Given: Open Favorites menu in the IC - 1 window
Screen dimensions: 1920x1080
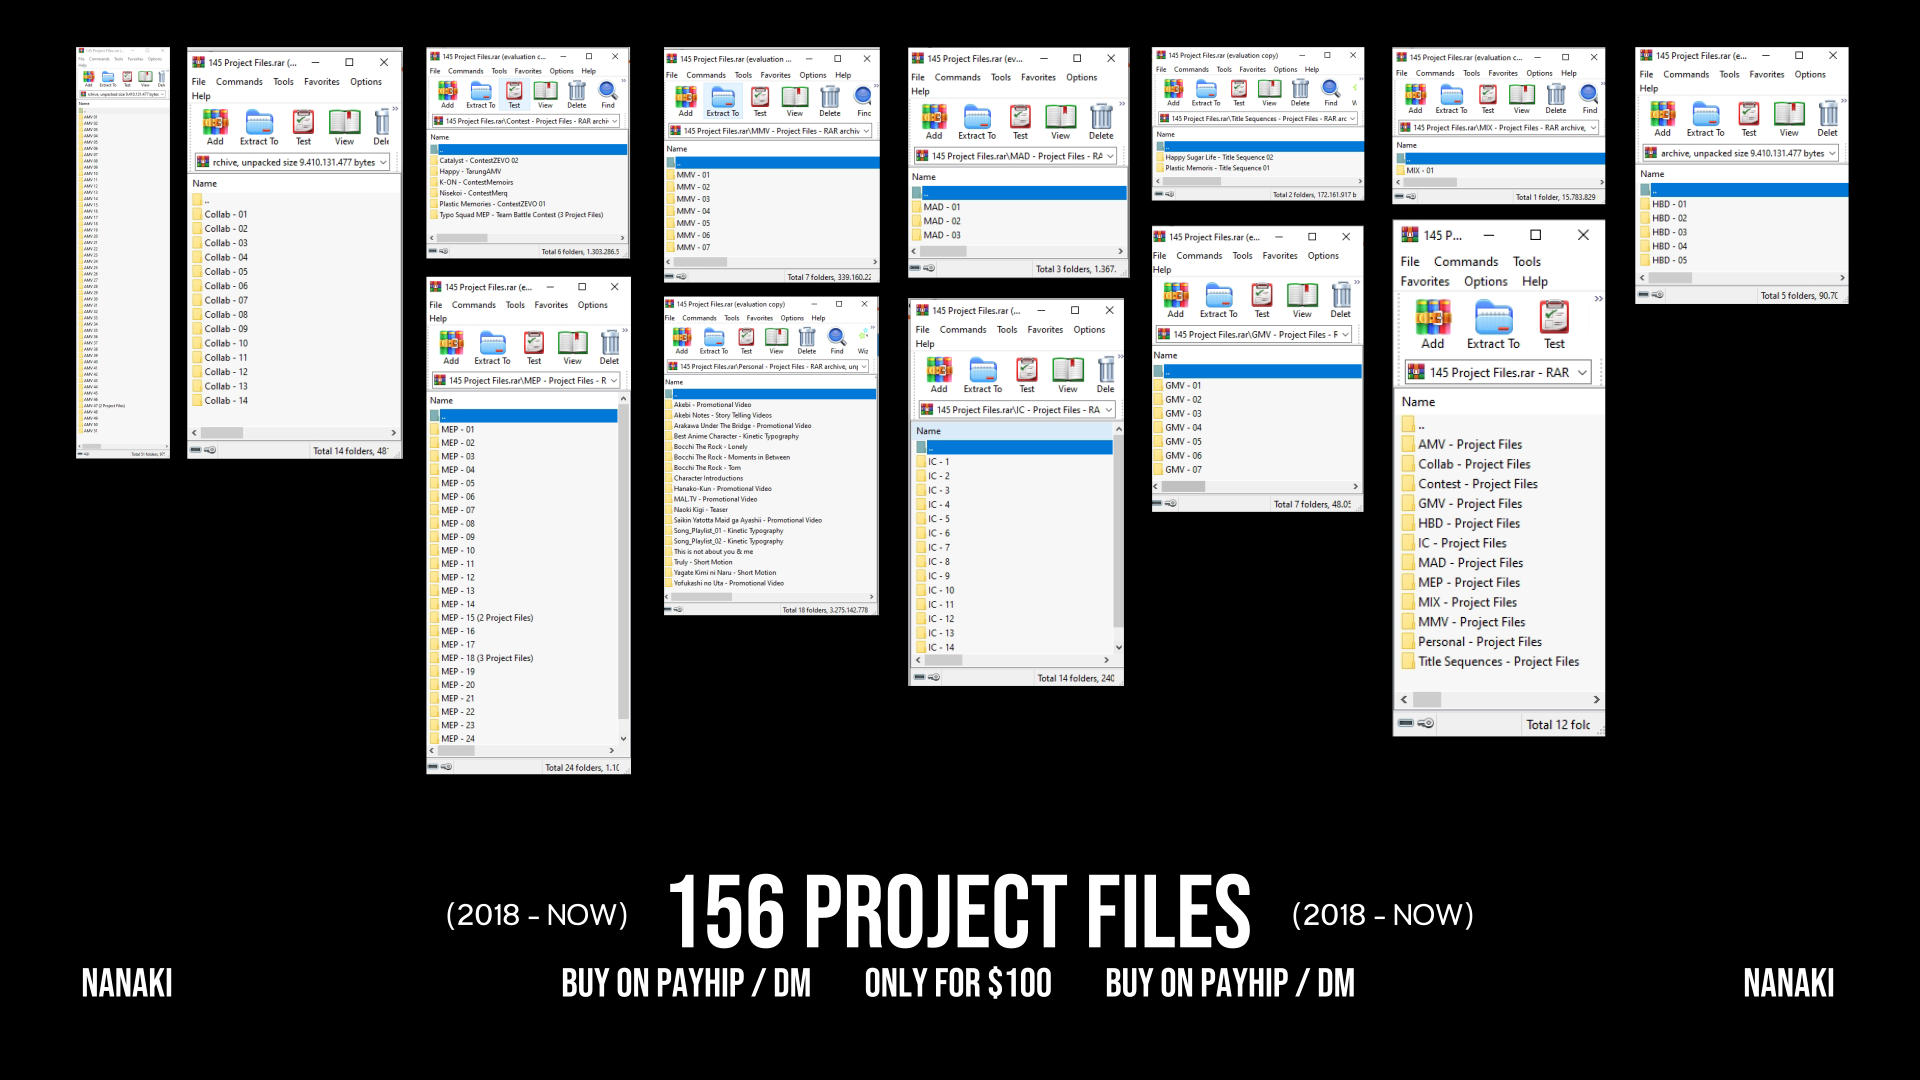Looking at the screenshot, I should coord(1045,330).
